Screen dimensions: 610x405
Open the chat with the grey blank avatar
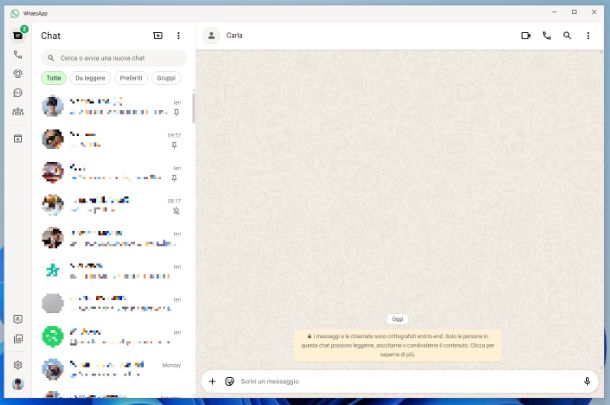(x=113, y=303)
